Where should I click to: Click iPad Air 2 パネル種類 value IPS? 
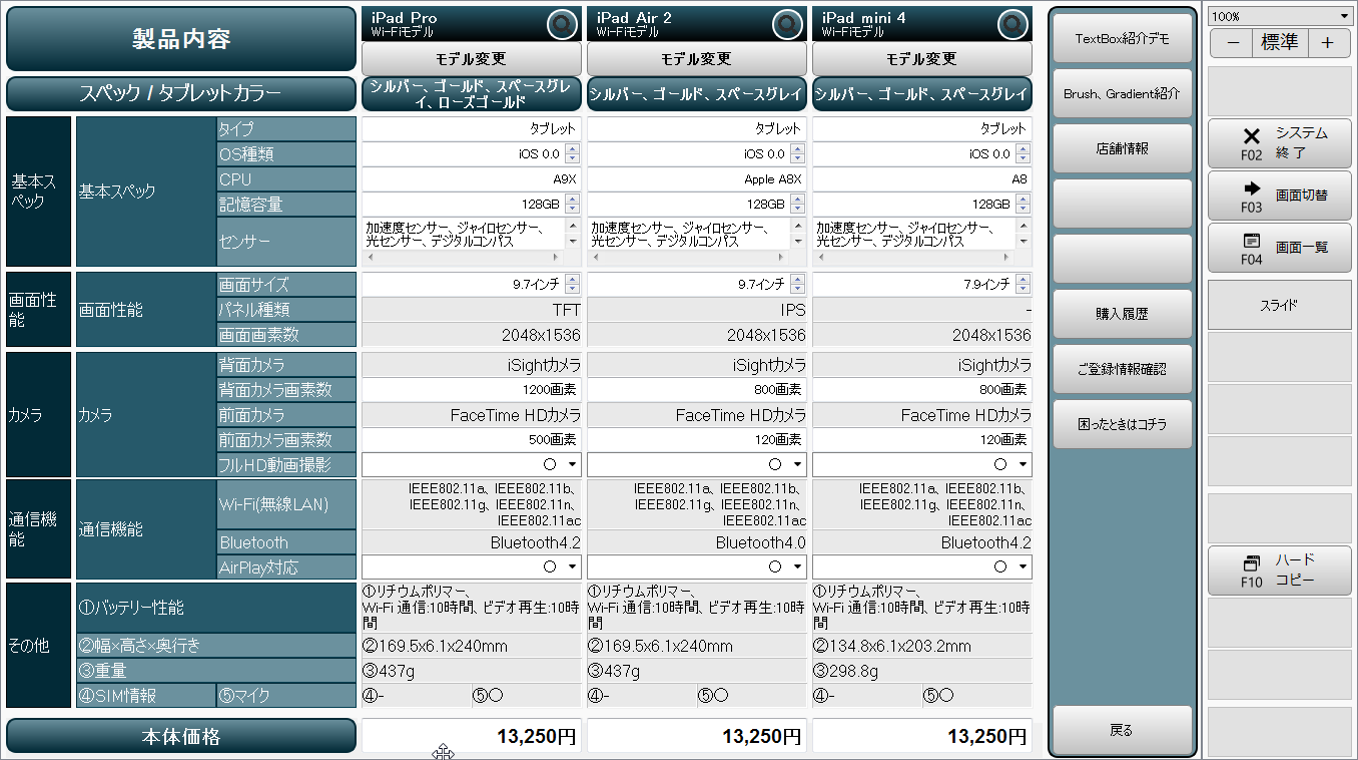pyautogui.click(x=696, y=310)
